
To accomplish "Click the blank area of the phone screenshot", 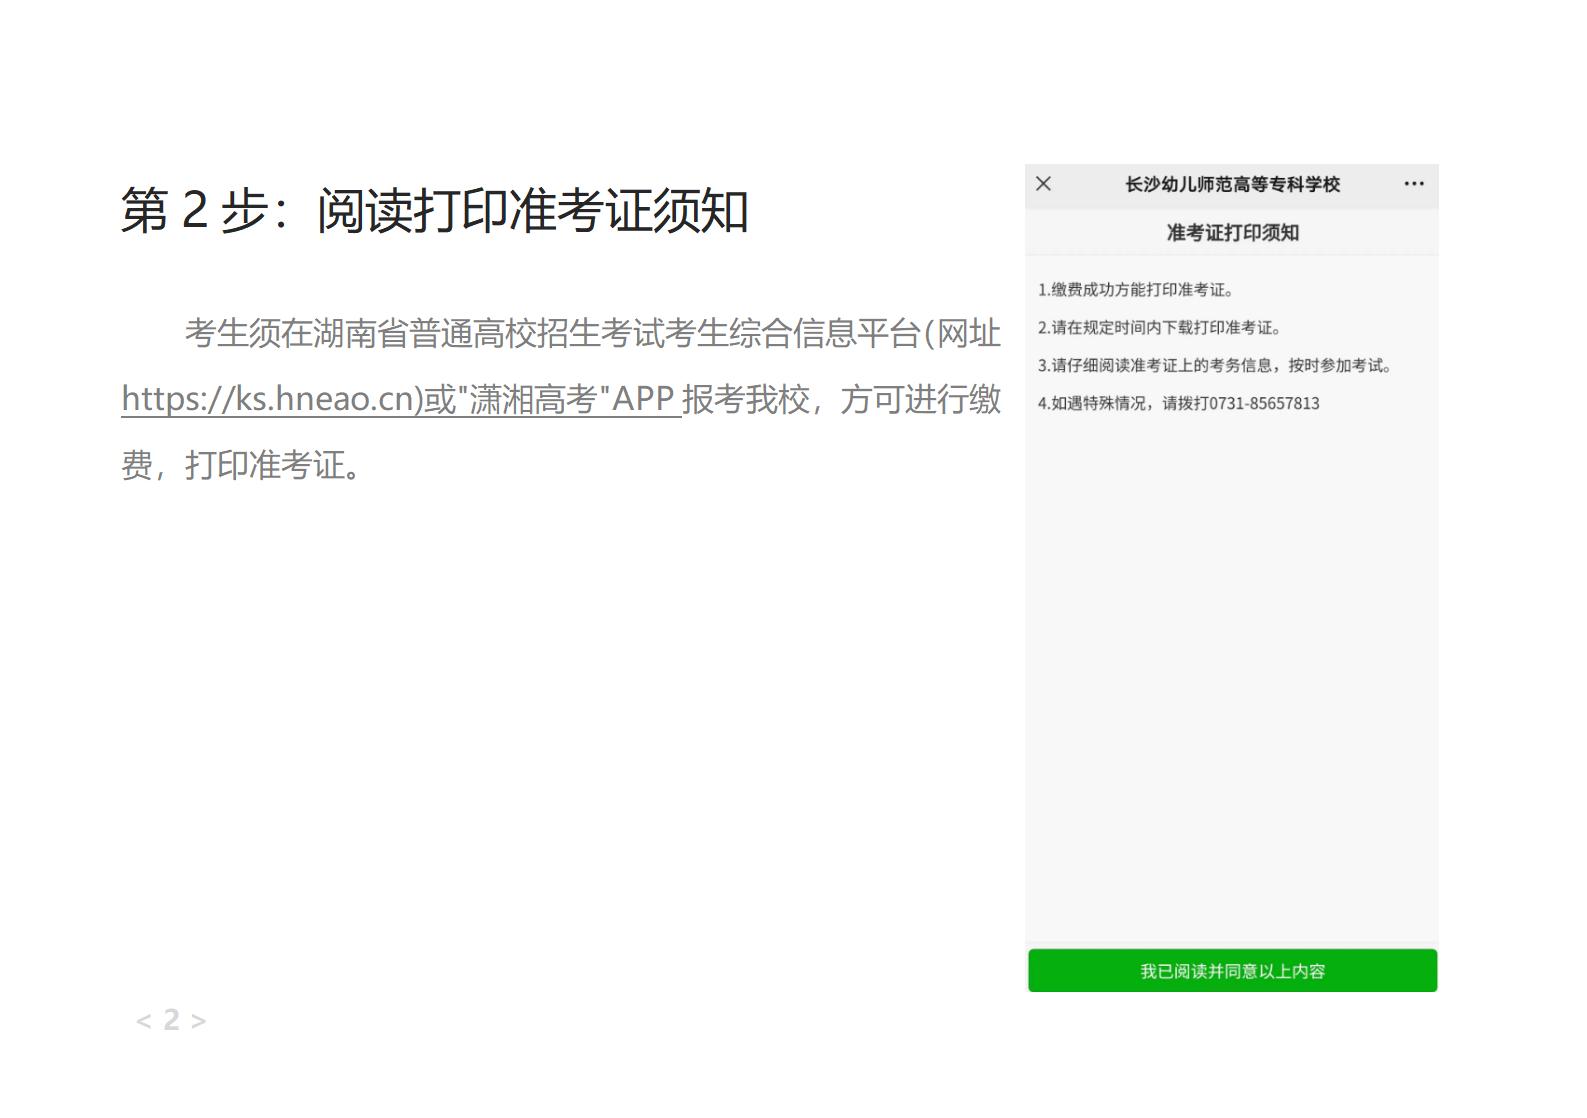I will pyautogui.click(x=1232, y=680).
